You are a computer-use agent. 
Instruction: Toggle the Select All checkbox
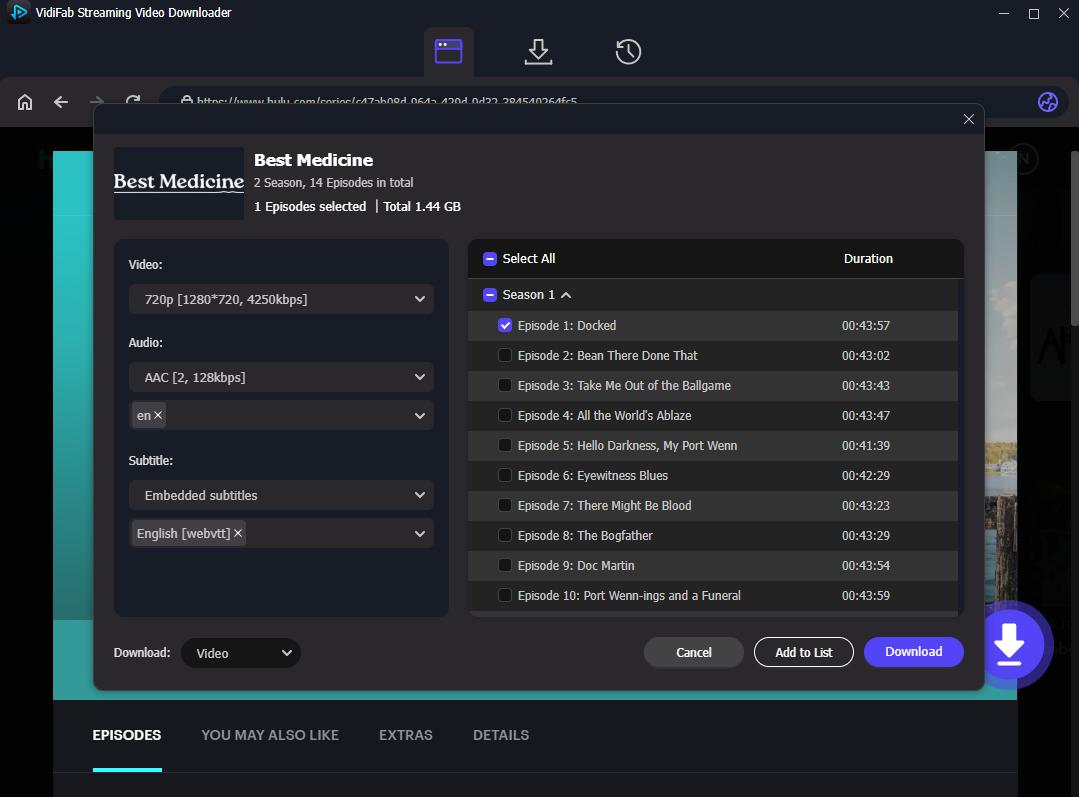490,259
